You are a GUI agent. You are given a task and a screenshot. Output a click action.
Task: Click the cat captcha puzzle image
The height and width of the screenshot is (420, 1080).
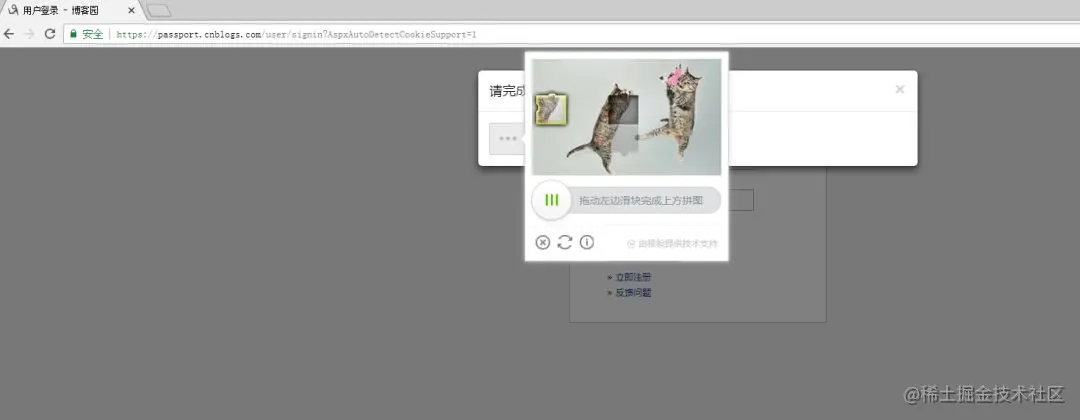[x=627, y=117]
